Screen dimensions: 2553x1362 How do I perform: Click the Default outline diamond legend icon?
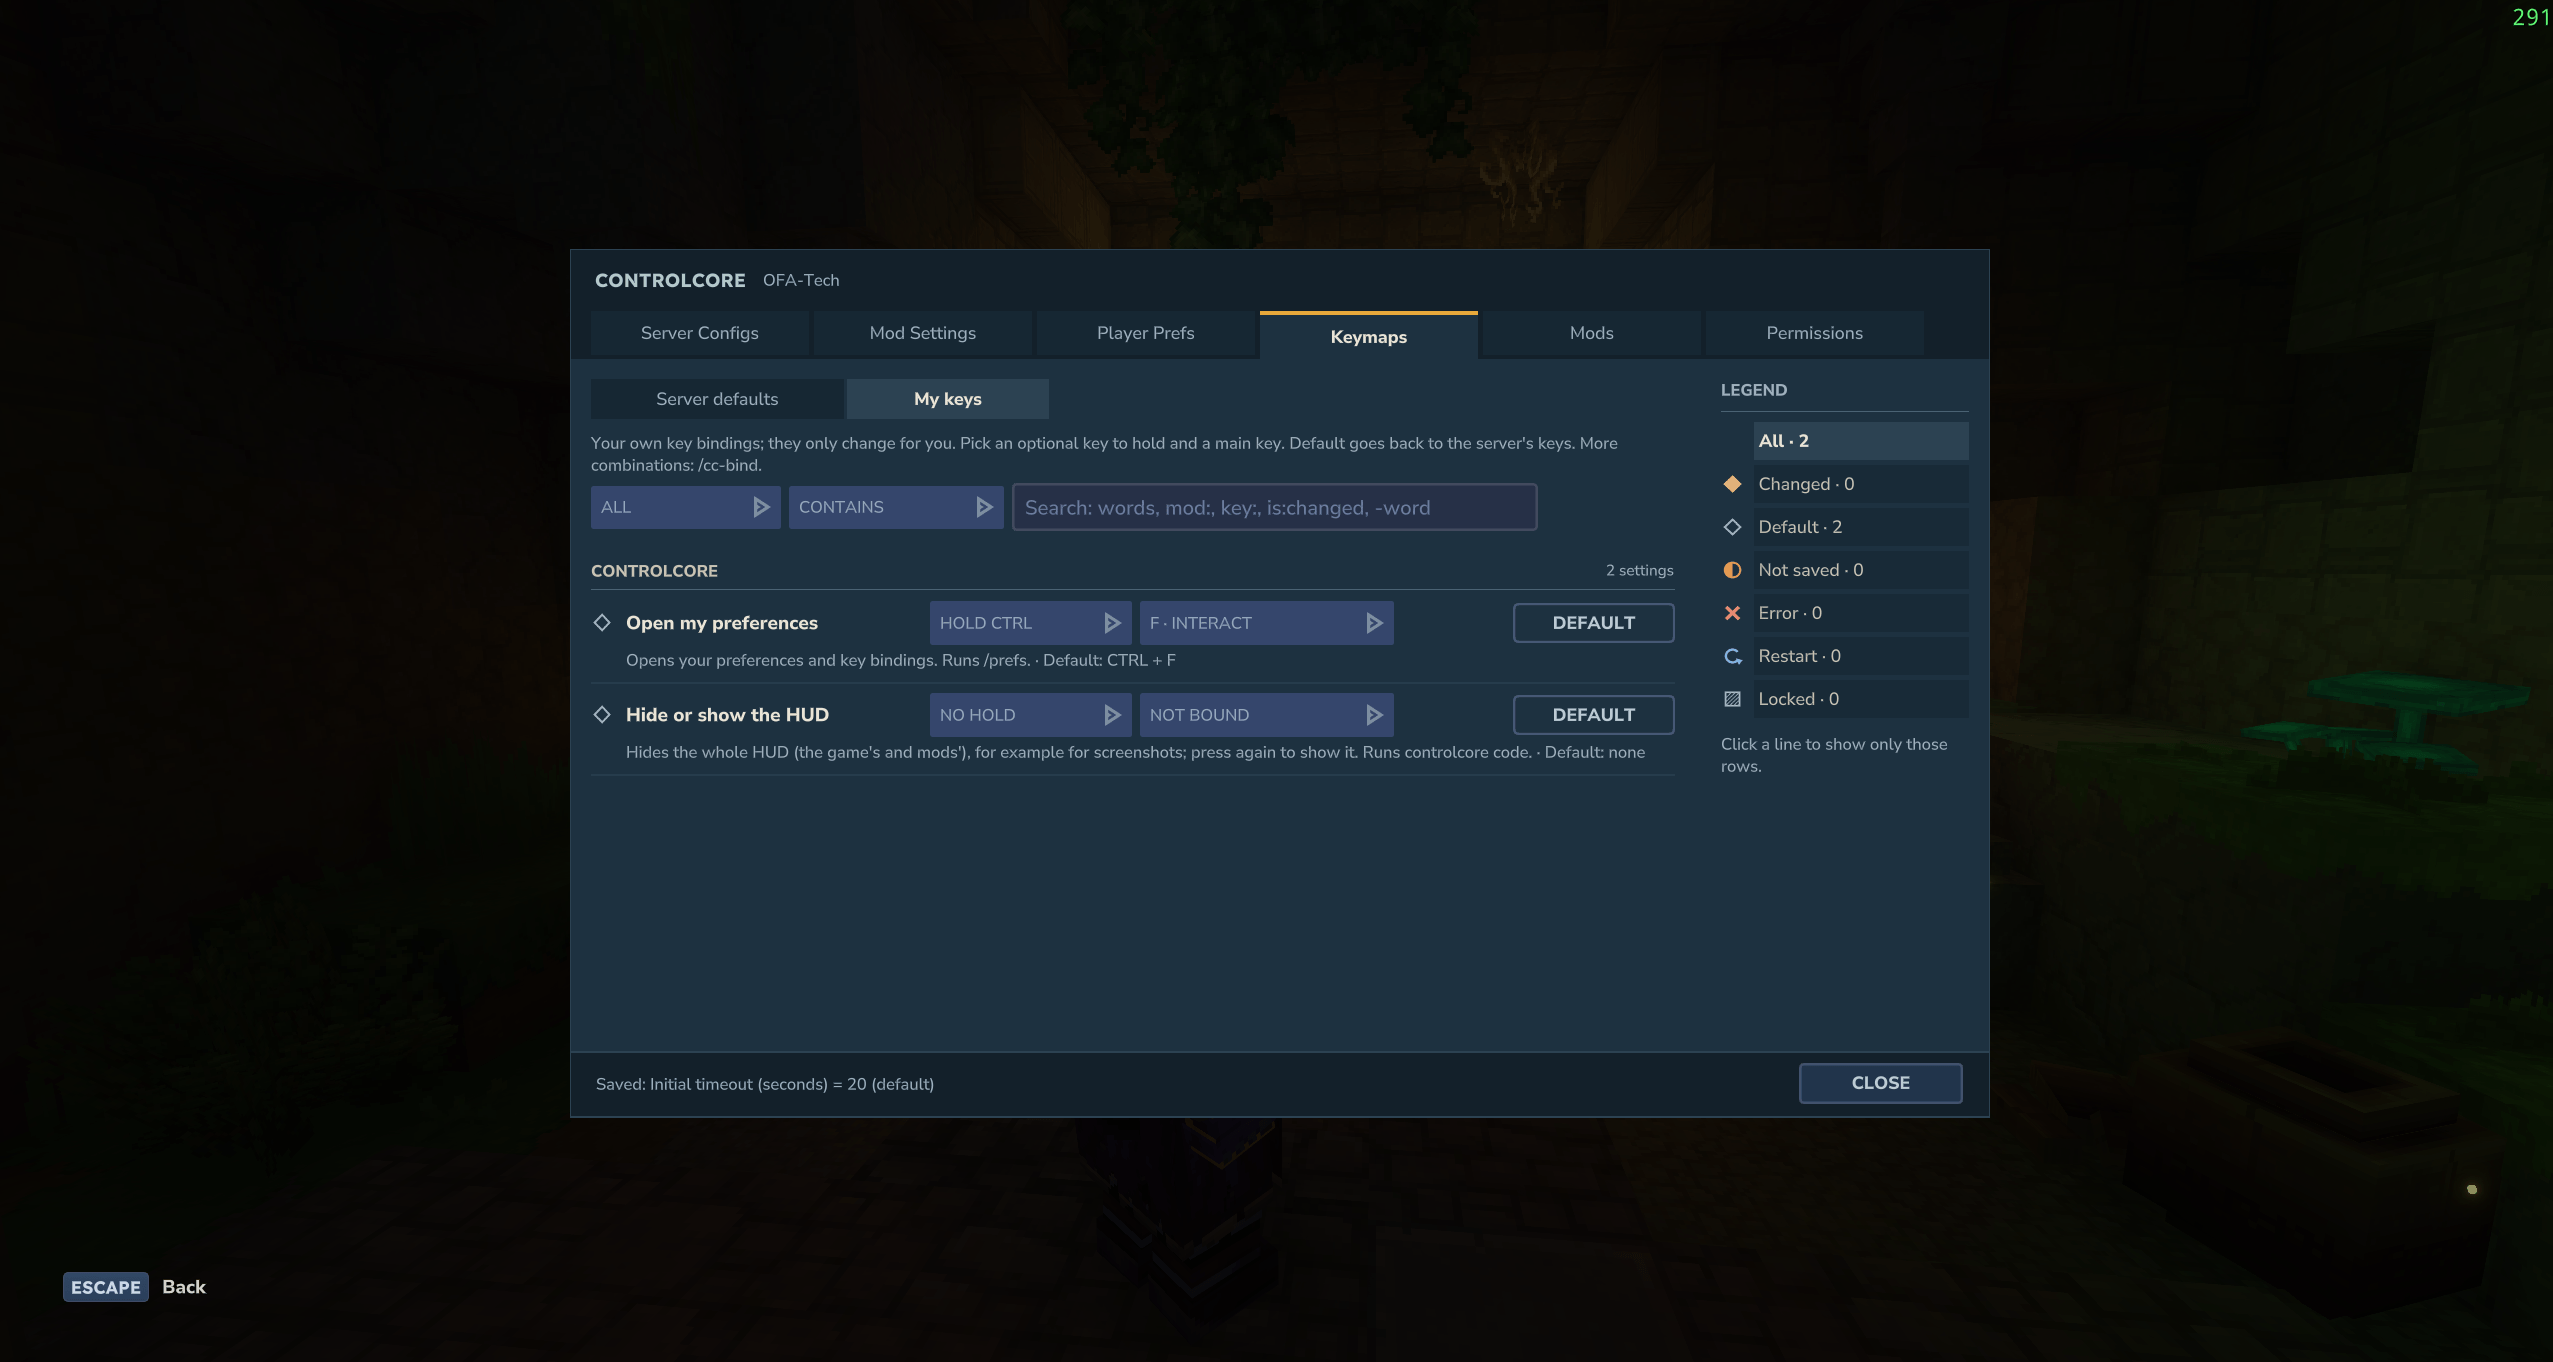tap(1732, 527)
